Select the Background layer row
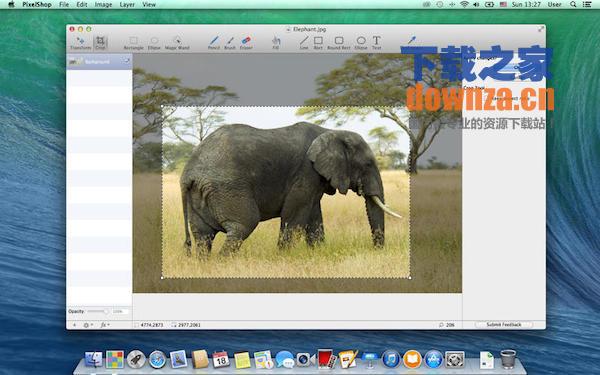The width and height of the screenshot is (600, 375). (99, 61)
